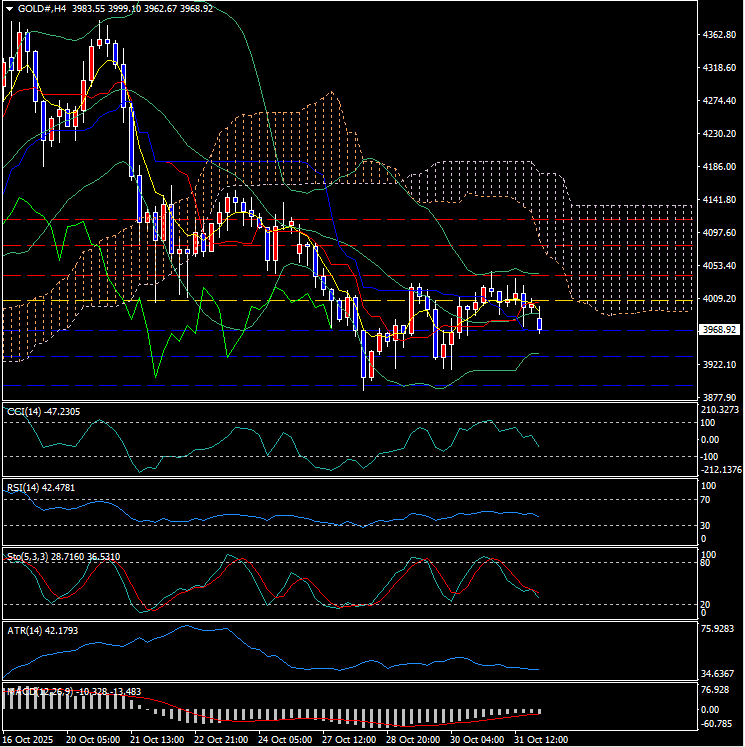The height and width of the screenshot is (747, 745).
Task: Click the 16 Oct 2025 date label
Action: pos(29,739)
